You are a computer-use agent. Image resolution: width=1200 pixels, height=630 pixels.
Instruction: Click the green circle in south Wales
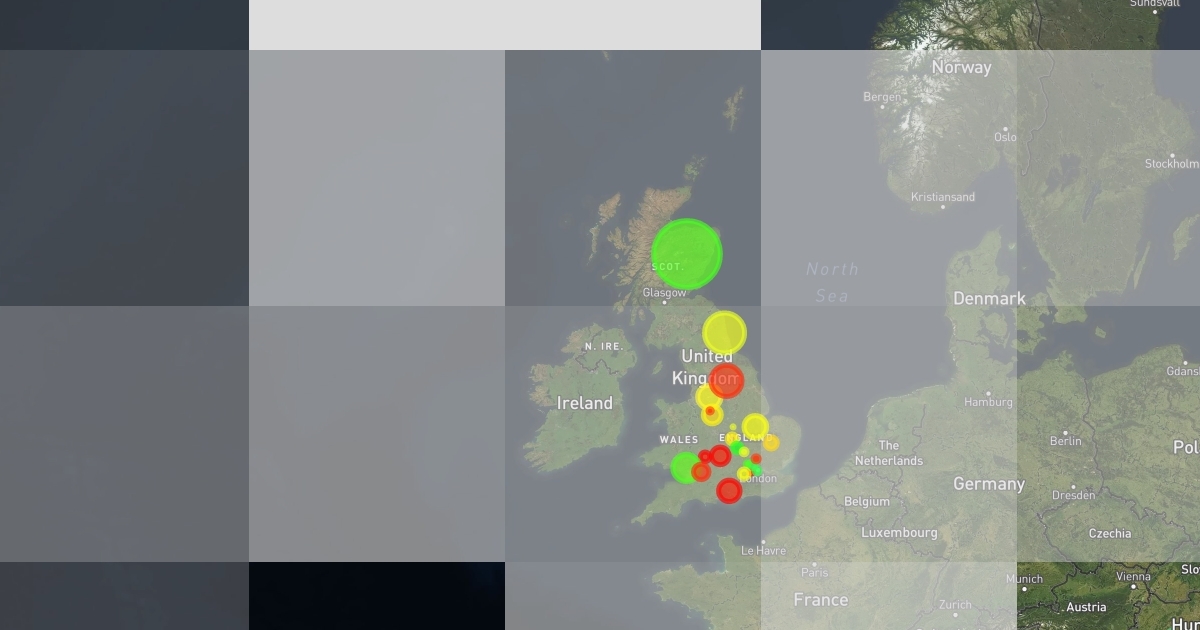tap(685, 467)
